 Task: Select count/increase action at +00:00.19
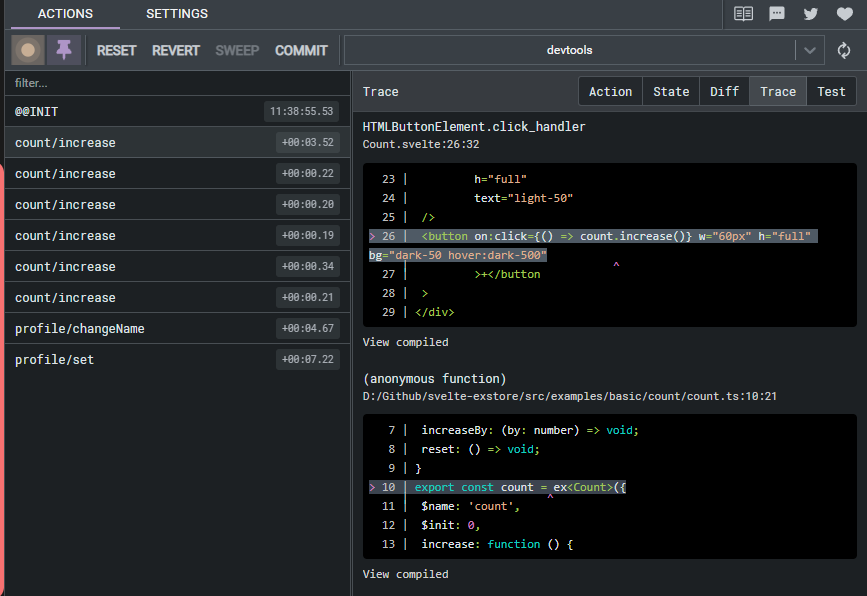(177, 235)
